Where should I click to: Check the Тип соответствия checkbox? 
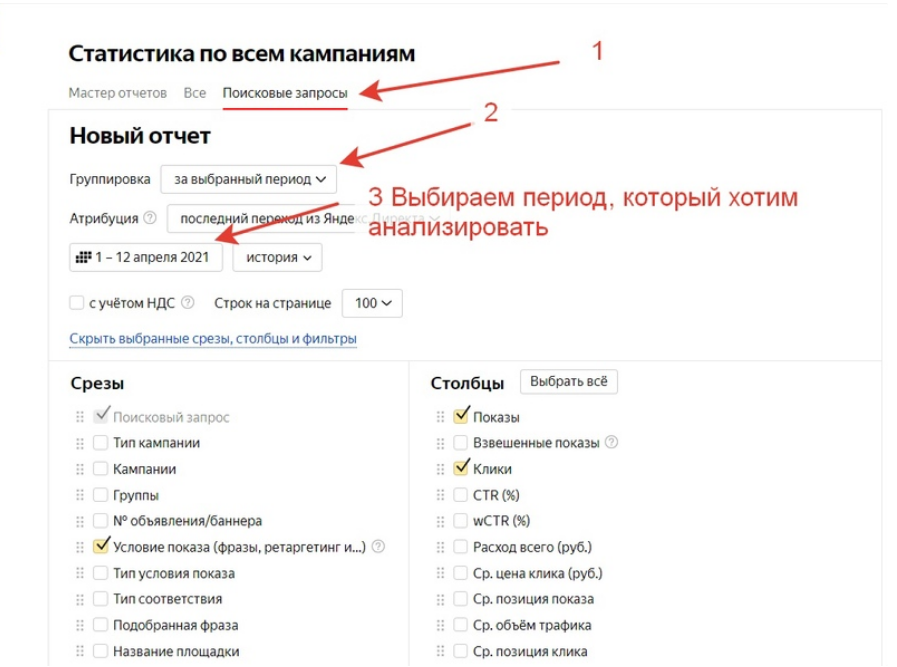click(x=100, y=599)
